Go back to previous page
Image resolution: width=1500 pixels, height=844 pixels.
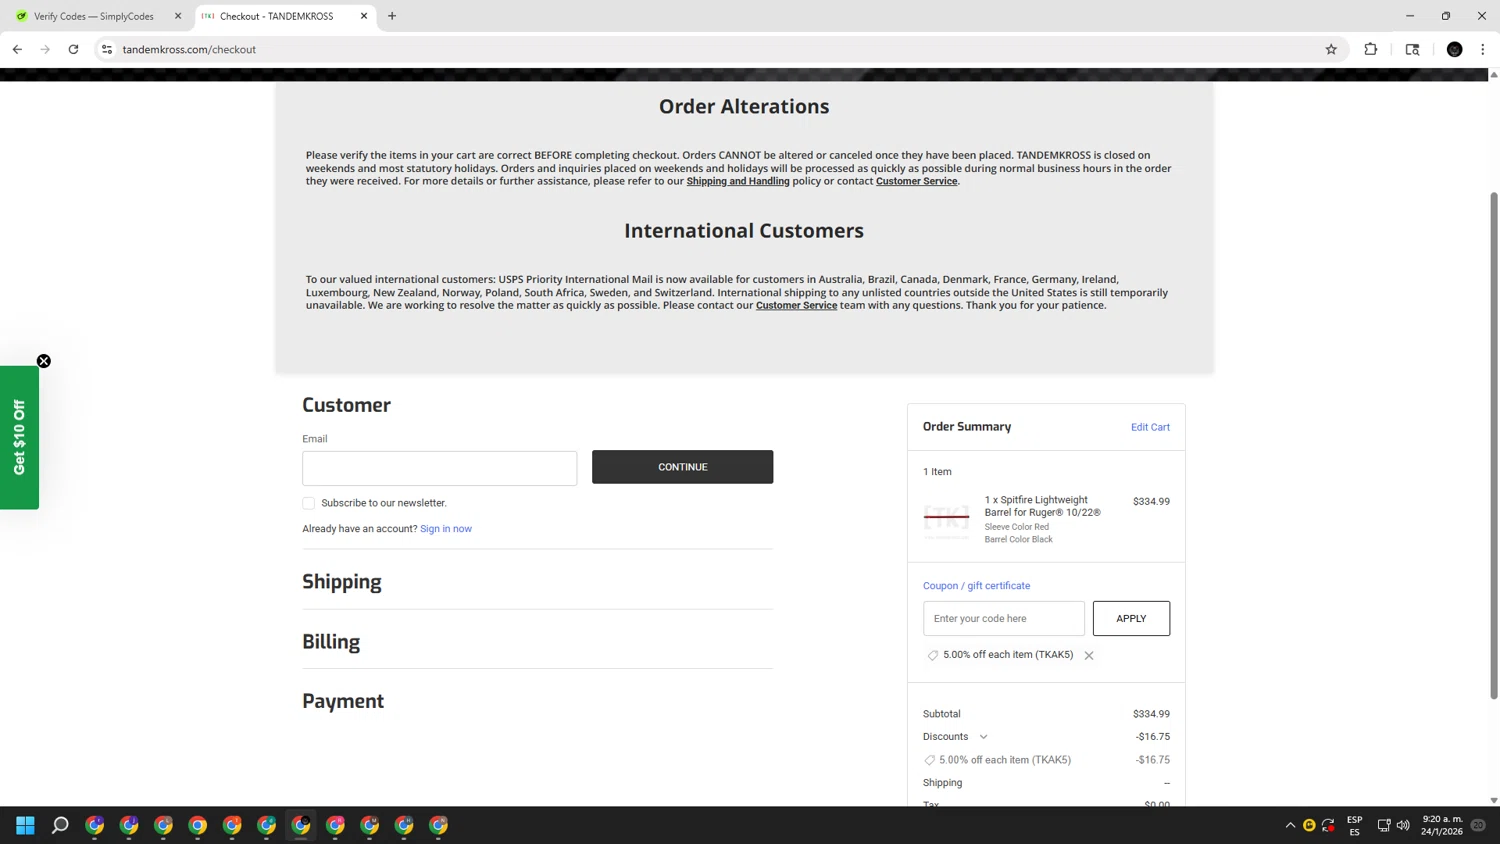17,49
